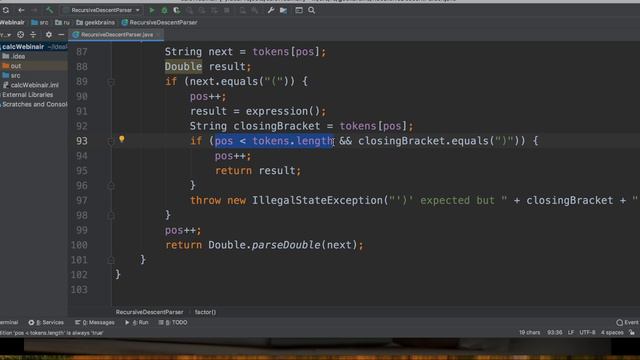This screenshot has width=640, height=360.
Task: Hide the Project panel with minus icon
Action: (61, 35)
